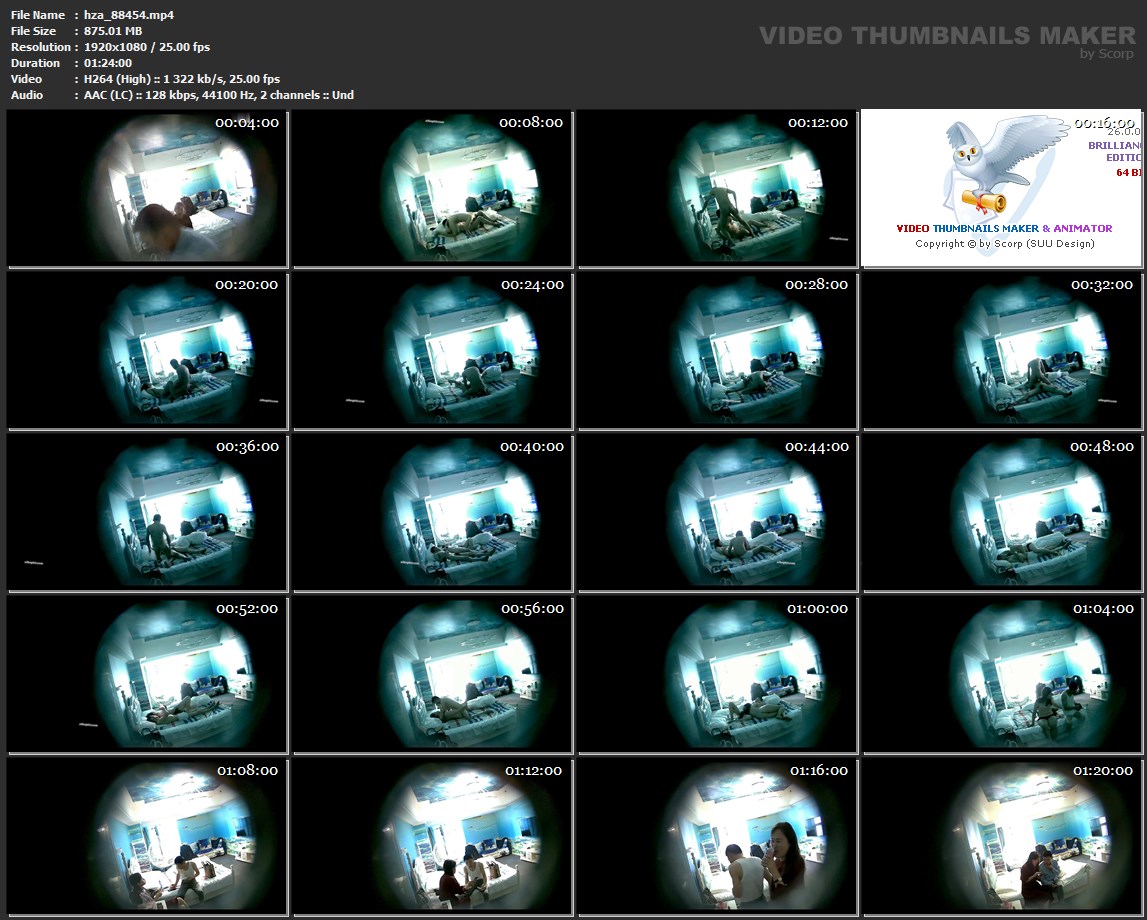Click the frame stamped 01:12:00

pos(432,836)
